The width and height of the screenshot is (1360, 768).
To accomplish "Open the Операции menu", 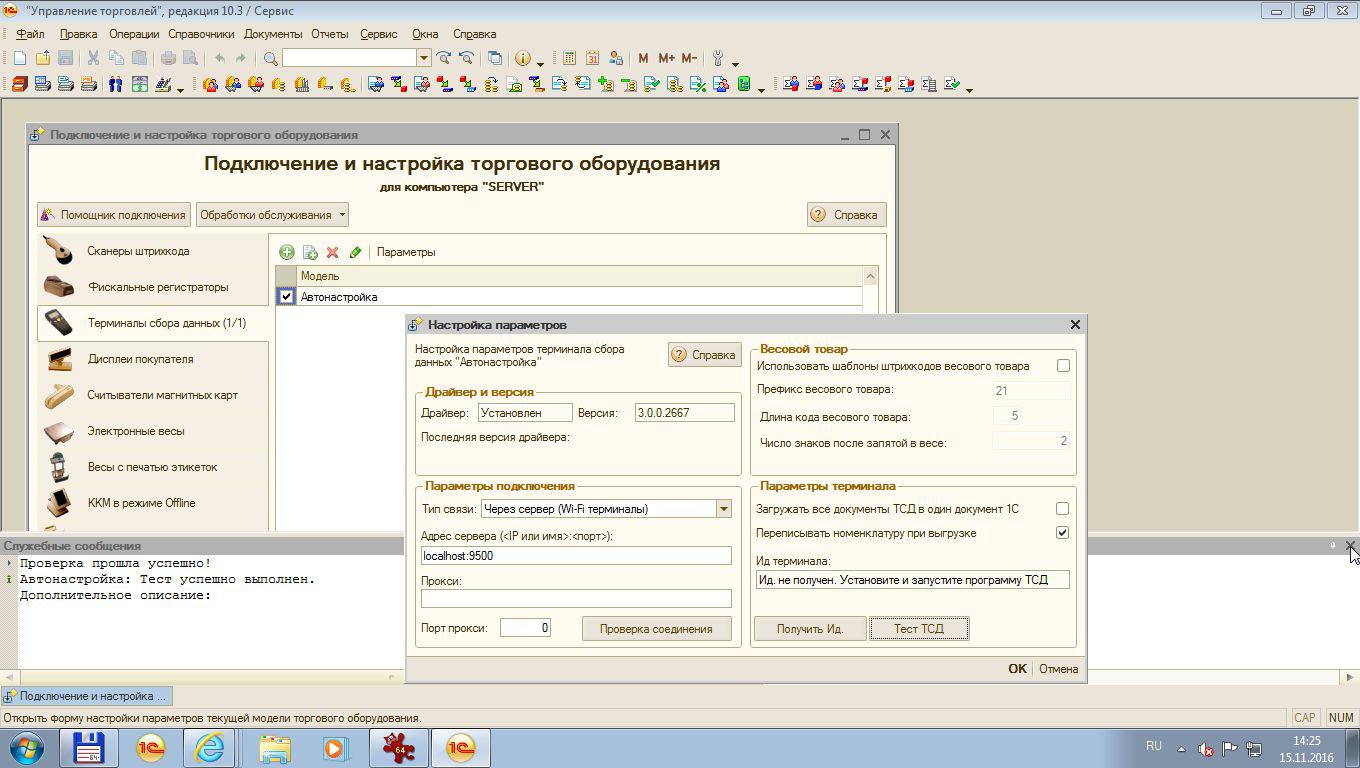I will [x=134, y=34].
